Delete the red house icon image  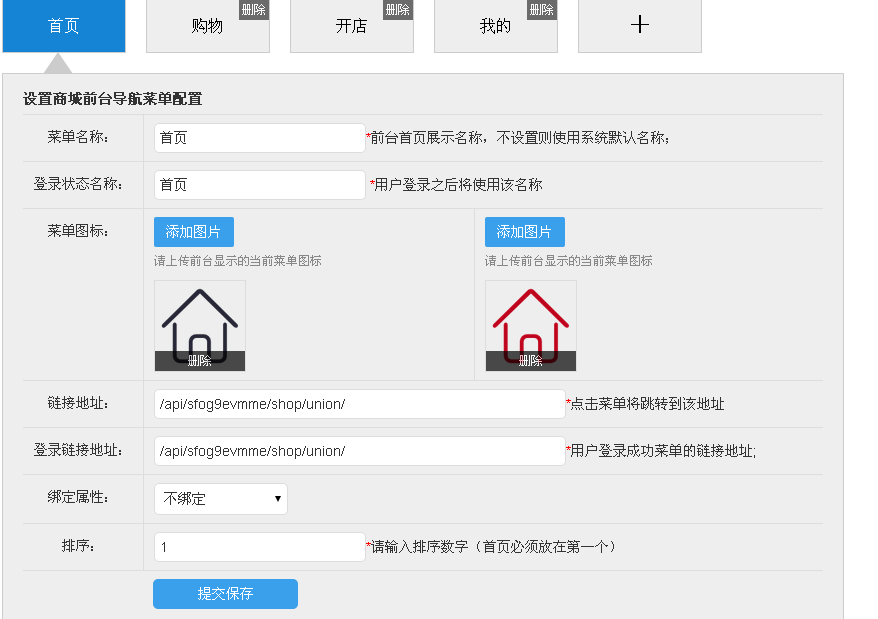pos(530,361)
